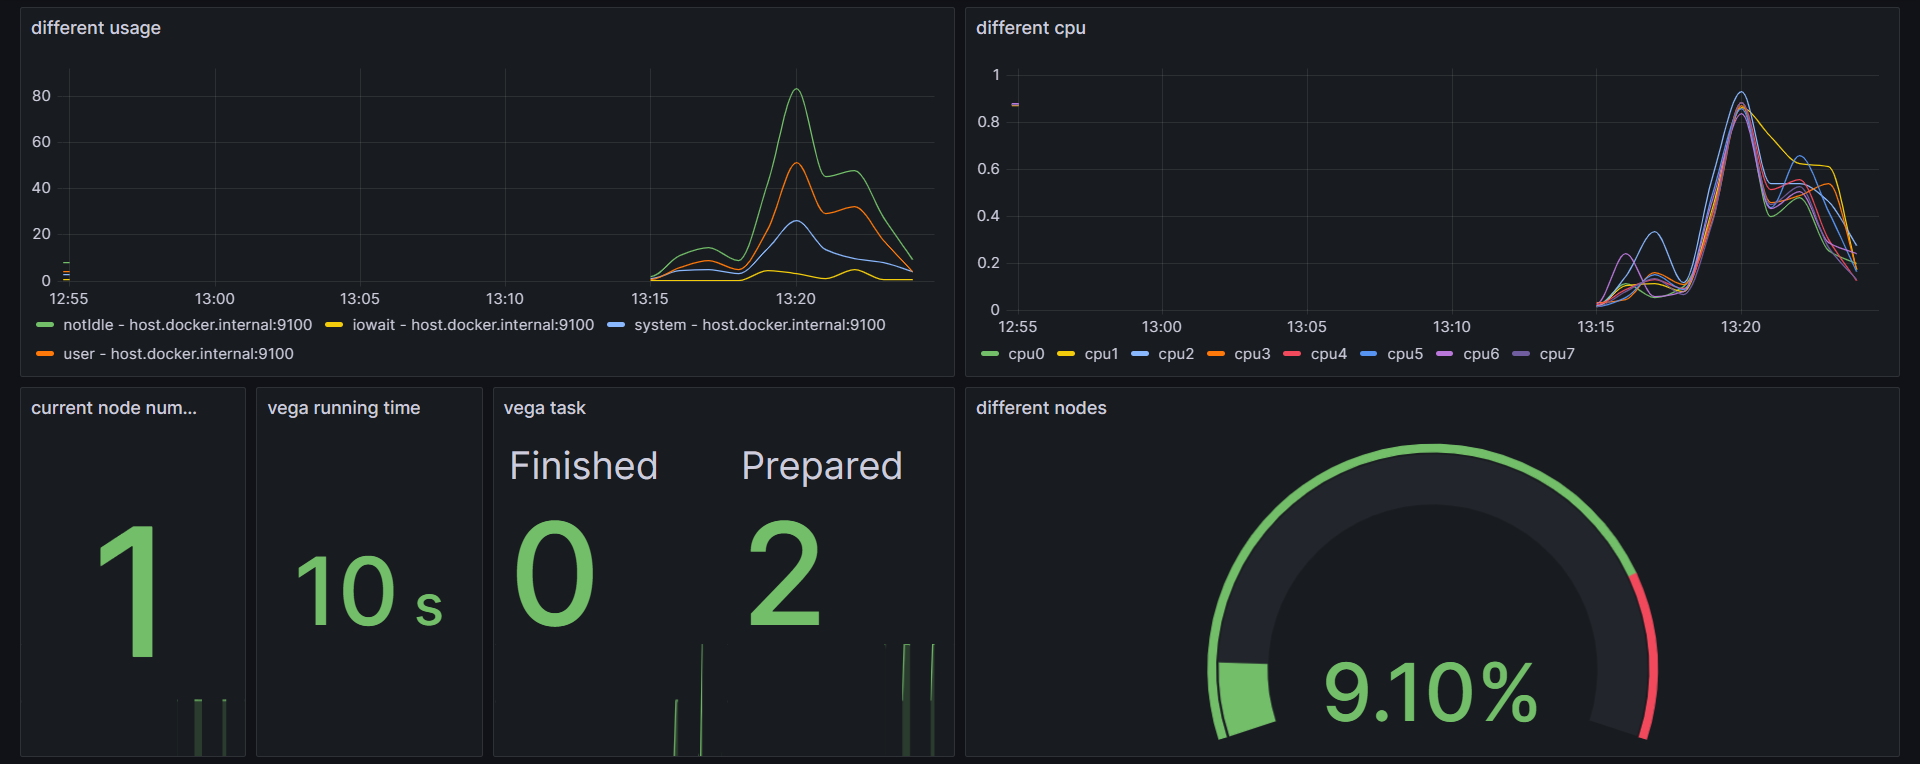The image size is (1920, 764).
Task: Click 13:00 tick on usage chart axis
Action: click(215, 299)
